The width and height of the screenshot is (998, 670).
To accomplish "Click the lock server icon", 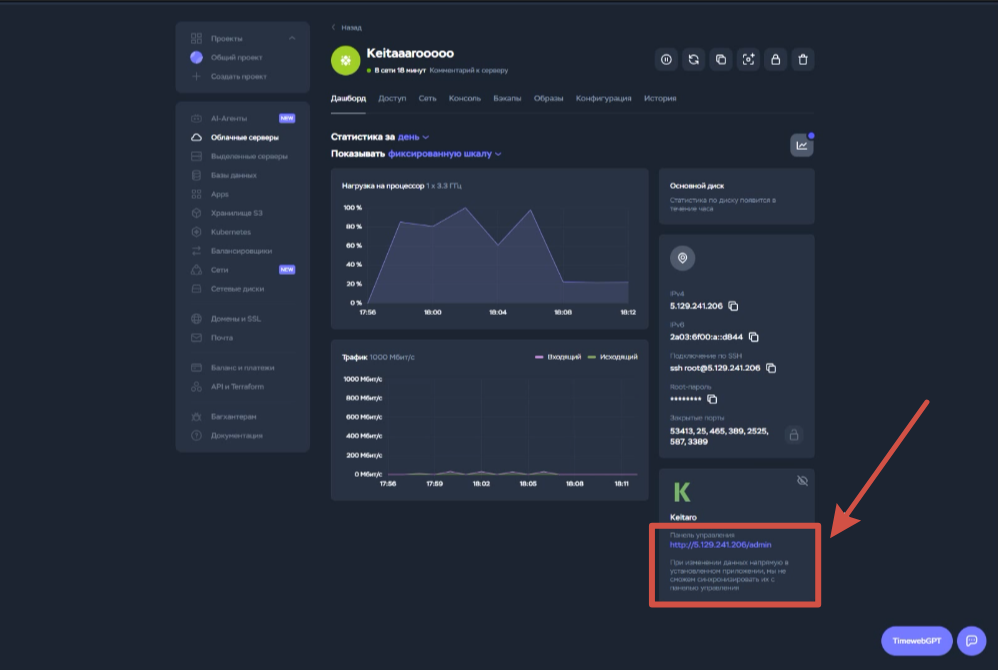I will pyautogui.click(x=774, y=60).
